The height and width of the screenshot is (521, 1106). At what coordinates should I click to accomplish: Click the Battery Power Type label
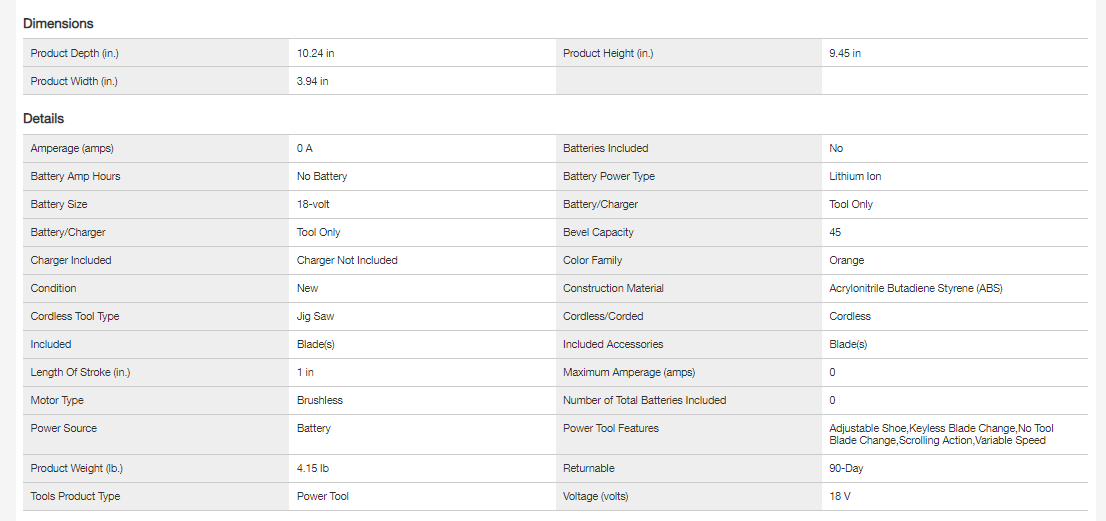point(609,176)
